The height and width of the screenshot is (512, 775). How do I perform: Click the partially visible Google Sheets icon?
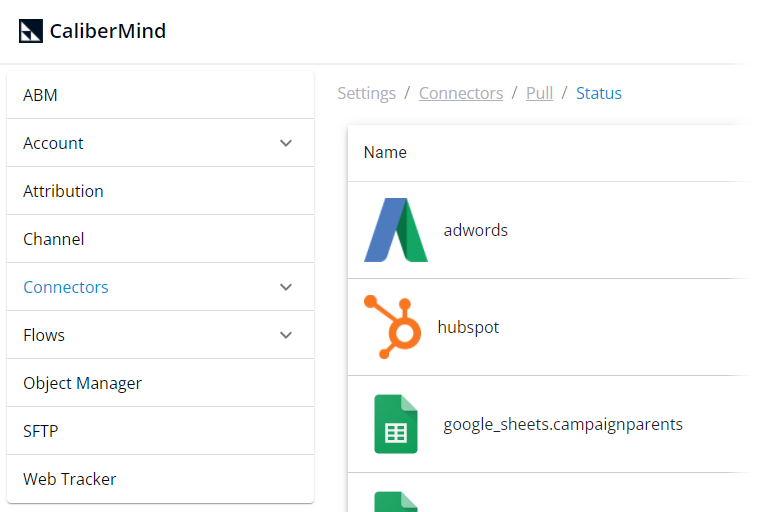click(x=396, y=501)
